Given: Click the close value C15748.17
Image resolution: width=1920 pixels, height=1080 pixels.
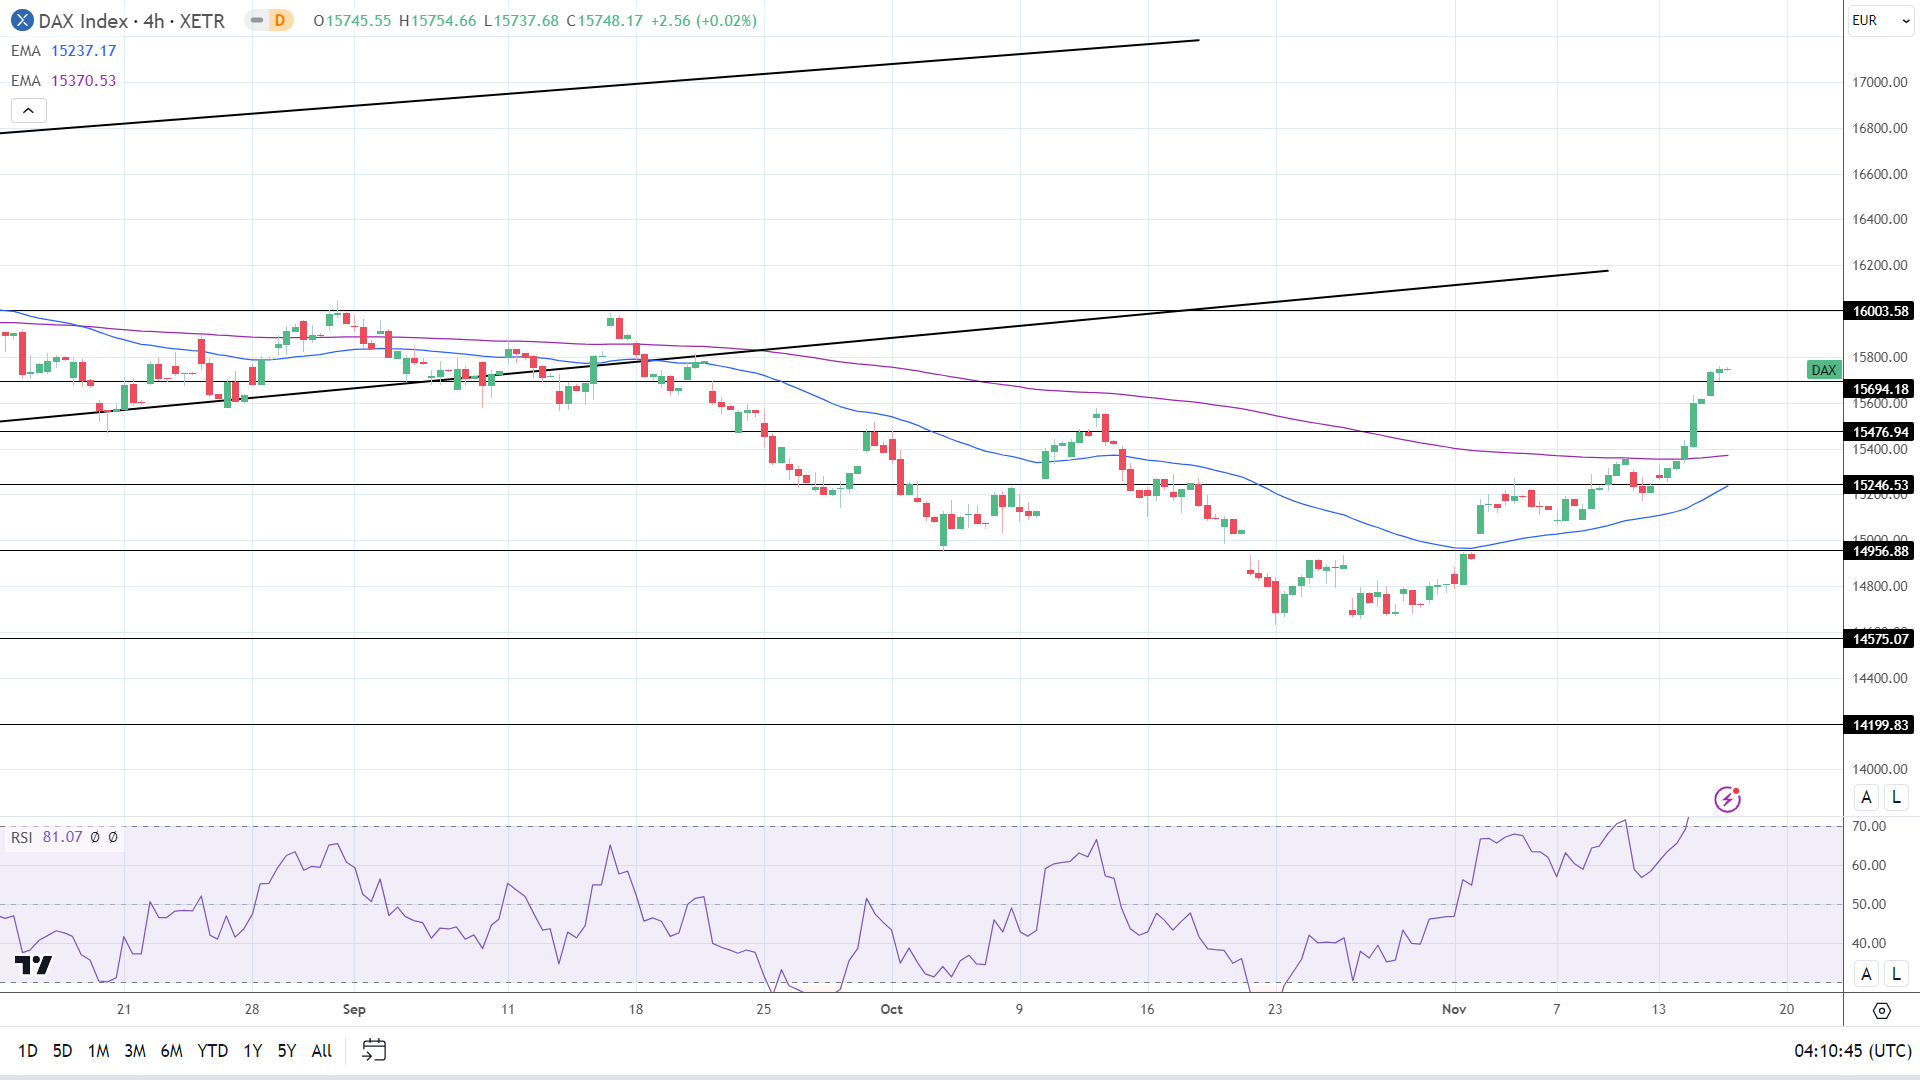Looking at the screenshot, I should [605, 20].
